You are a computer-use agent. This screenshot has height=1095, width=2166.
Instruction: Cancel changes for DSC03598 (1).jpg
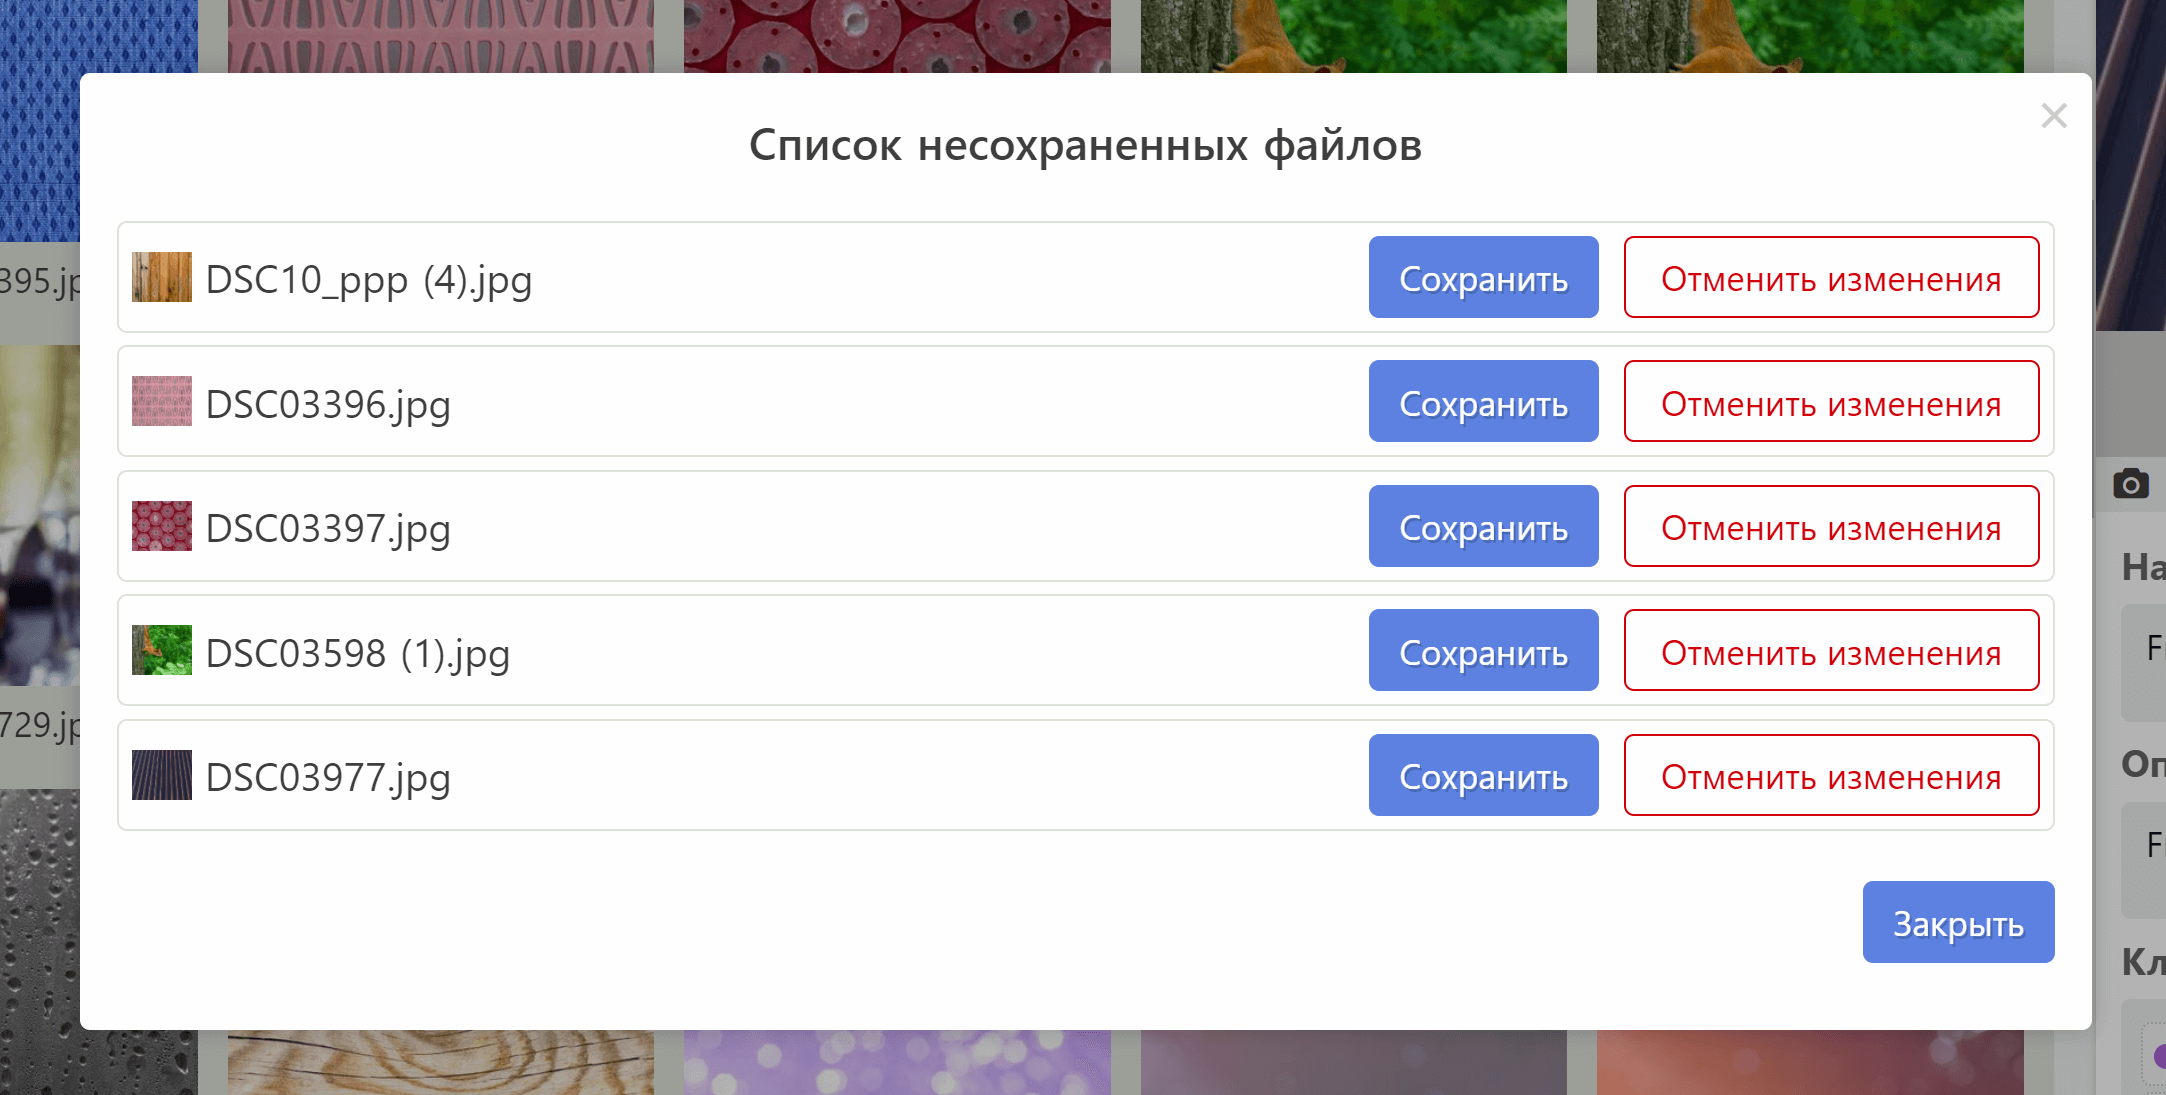click(x=1832, y=650)
